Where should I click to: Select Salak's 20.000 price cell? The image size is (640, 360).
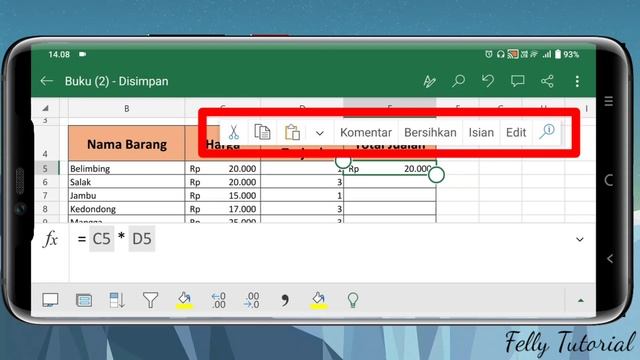223,182
